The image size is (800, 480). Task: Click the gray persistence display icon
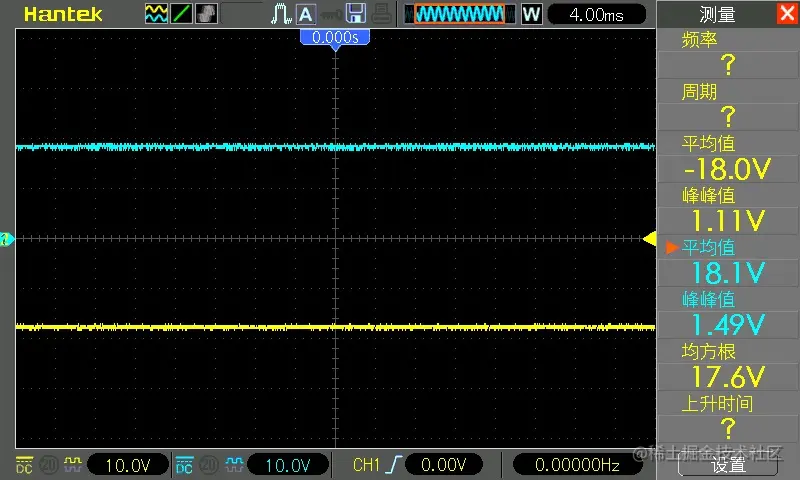click(x=206, y=14)
